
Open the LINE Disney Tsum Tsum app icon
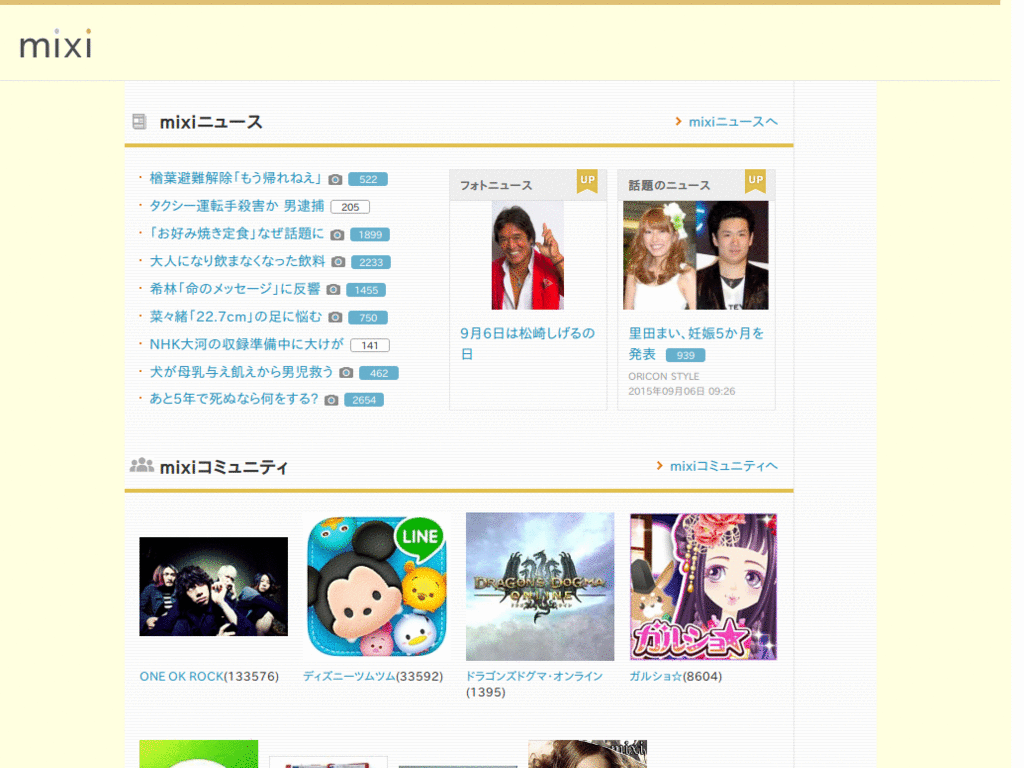(x=377, y=586)
